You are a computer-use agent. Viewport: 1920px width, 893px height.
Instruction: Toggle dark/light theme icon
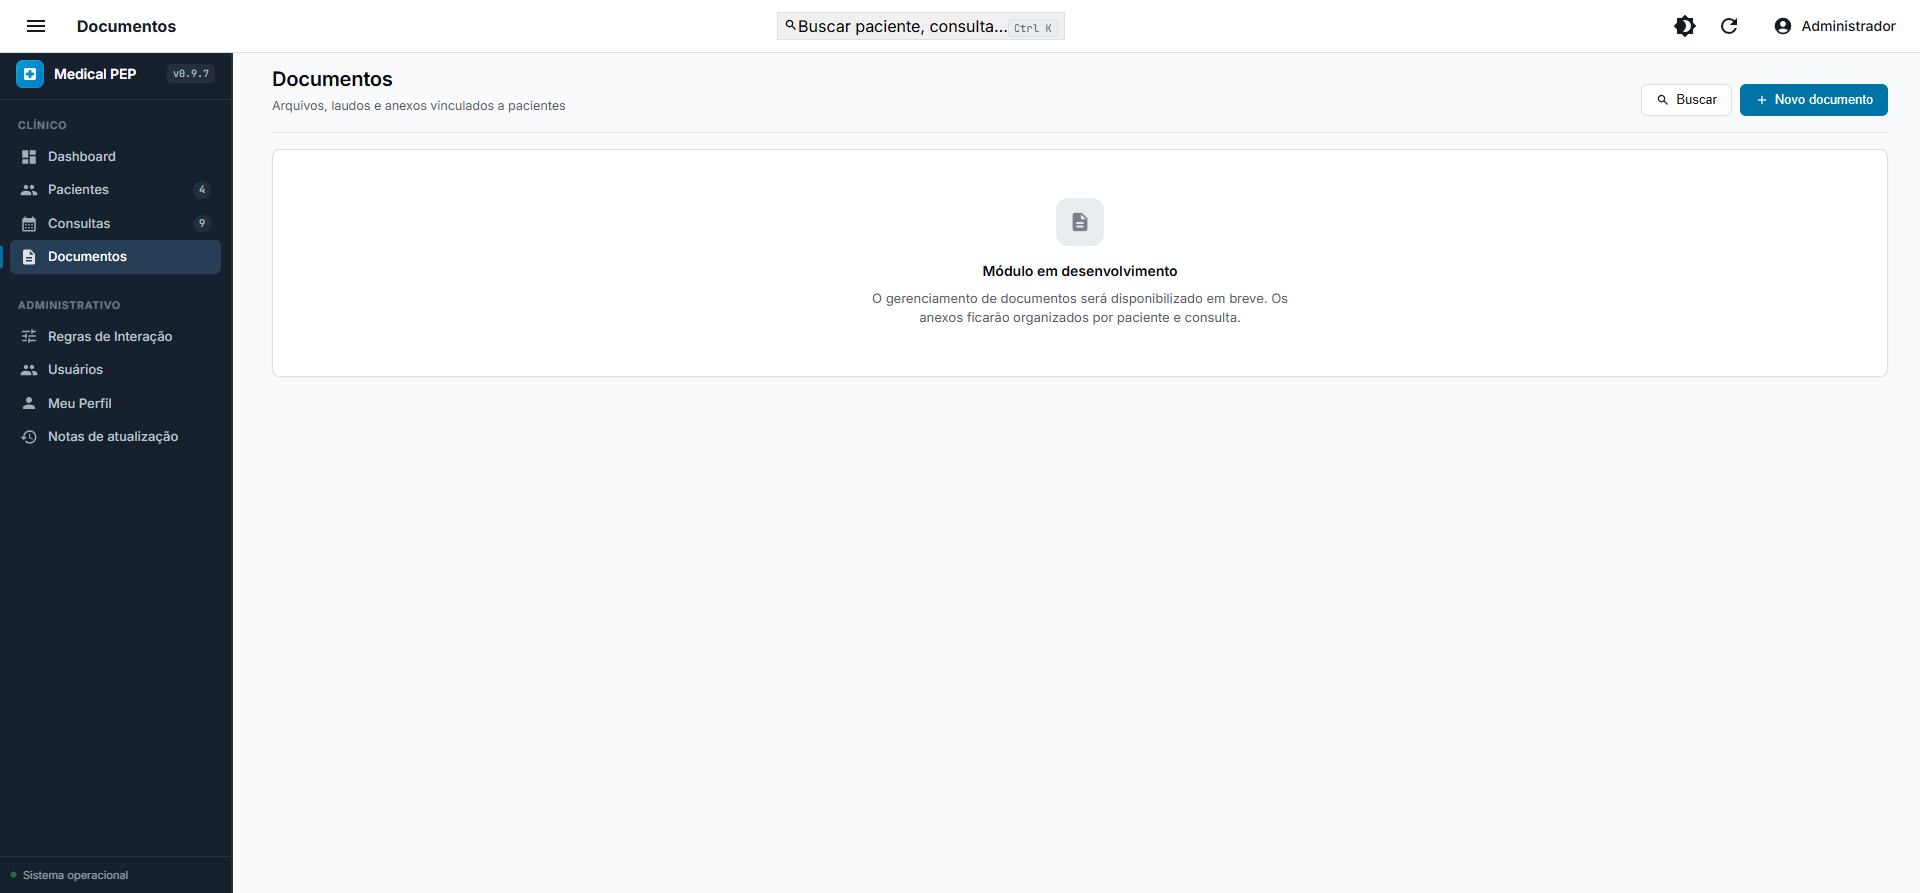(1685, 26)
